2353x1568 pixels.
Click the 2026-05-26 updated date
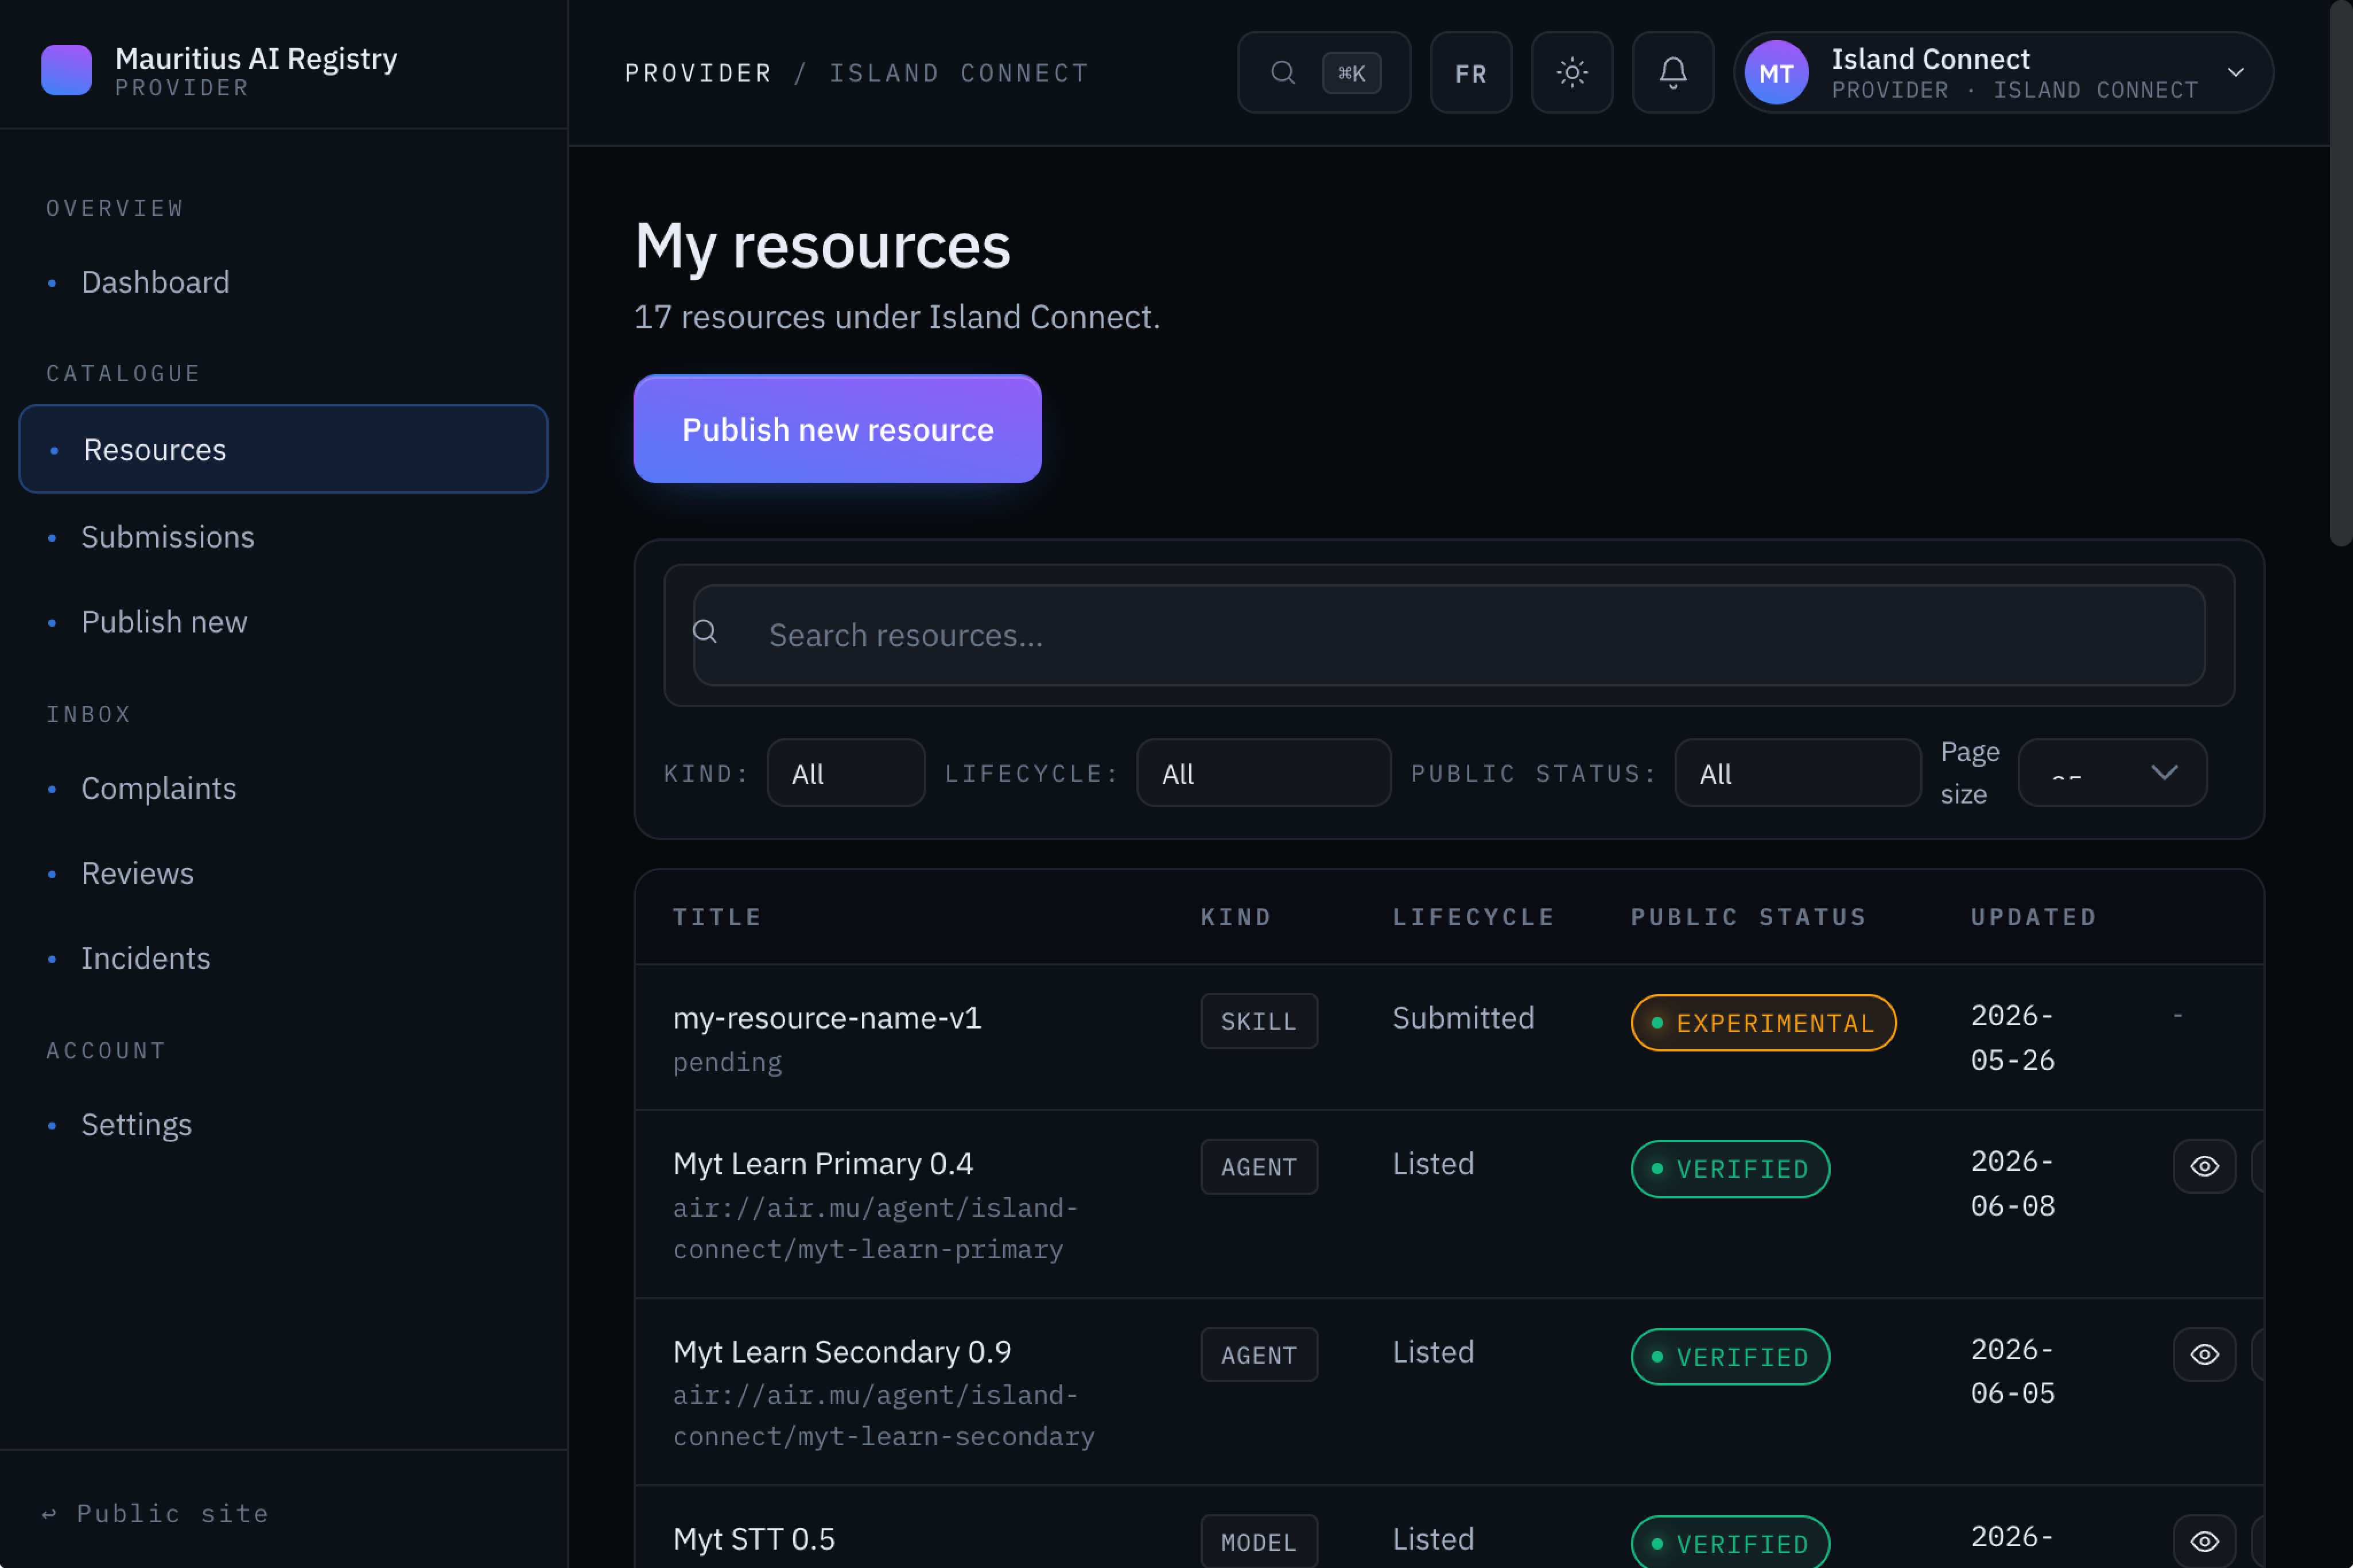coord(2012,1038)
